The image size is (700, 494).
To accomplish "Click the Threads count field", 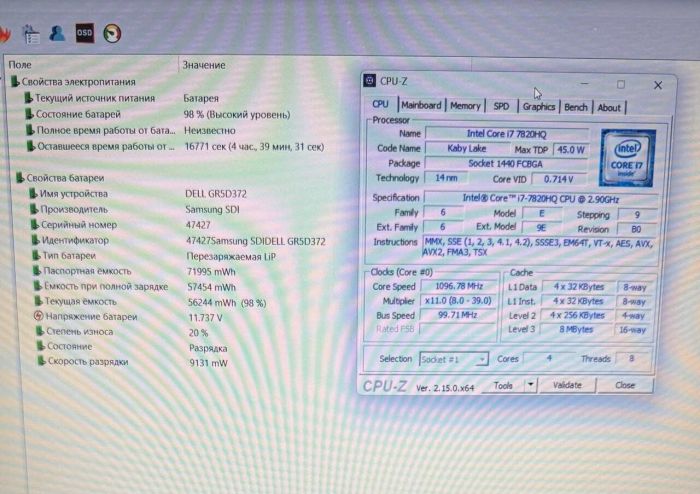I will coord(631,358).
